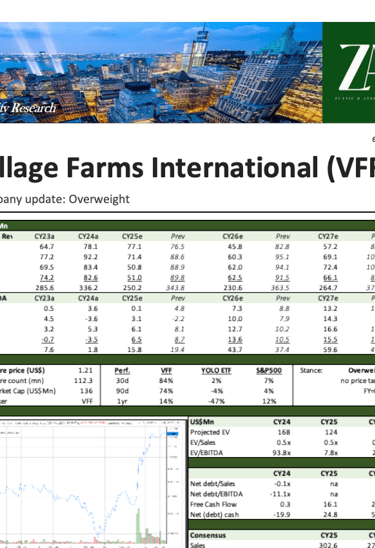The width and height of the screenshot is (375, 548).
Task: Click the city skyline banner photo
Action: 161,72
